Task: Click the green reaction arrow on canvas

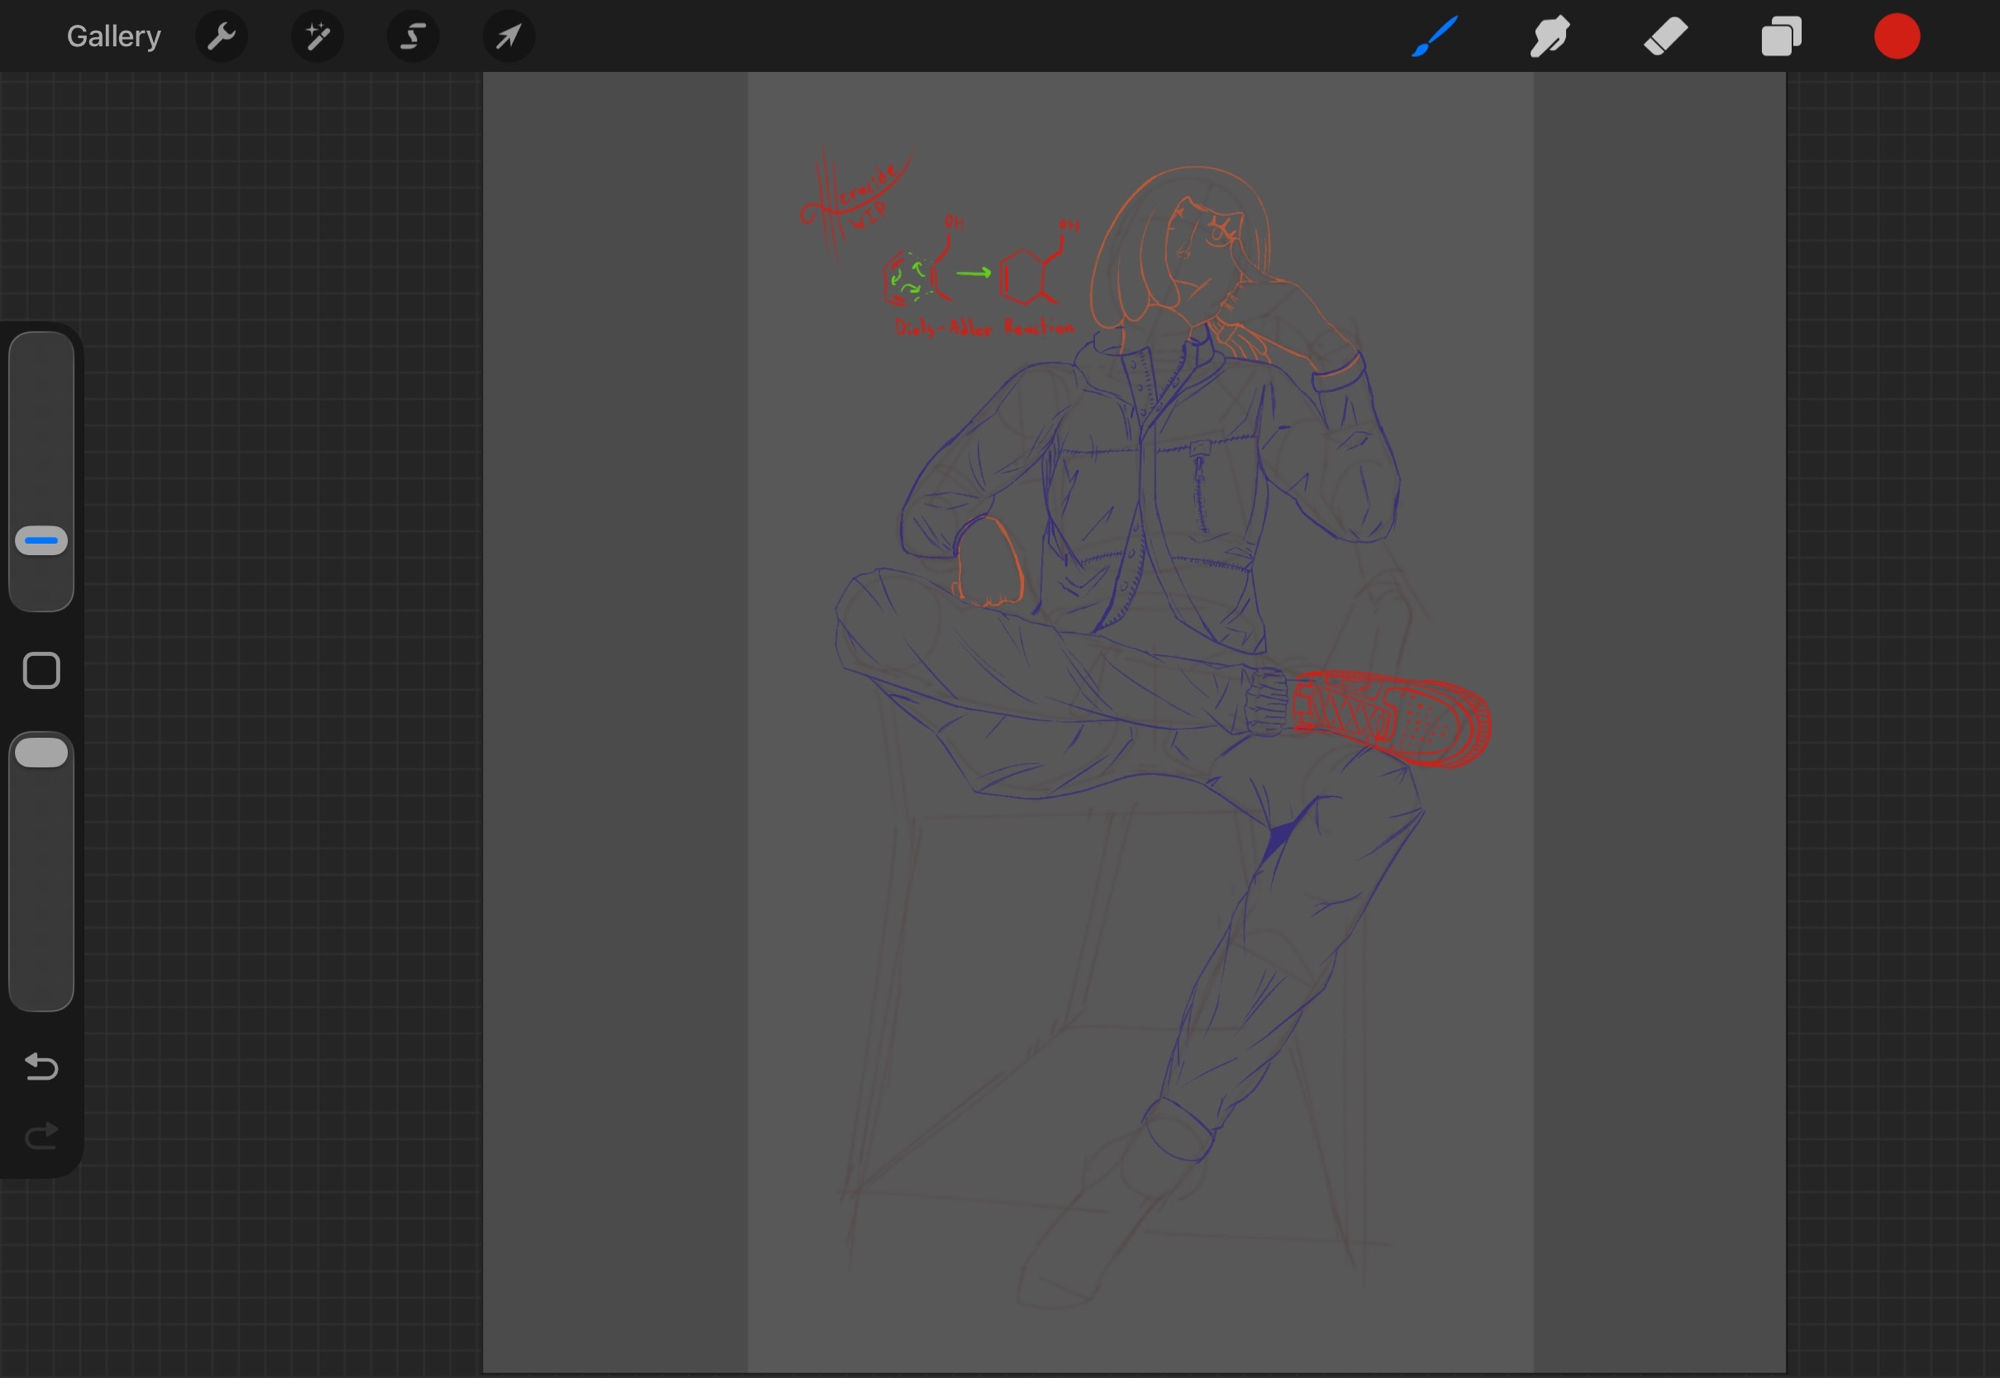Action: pyautogui.click(x=973, y=273)
